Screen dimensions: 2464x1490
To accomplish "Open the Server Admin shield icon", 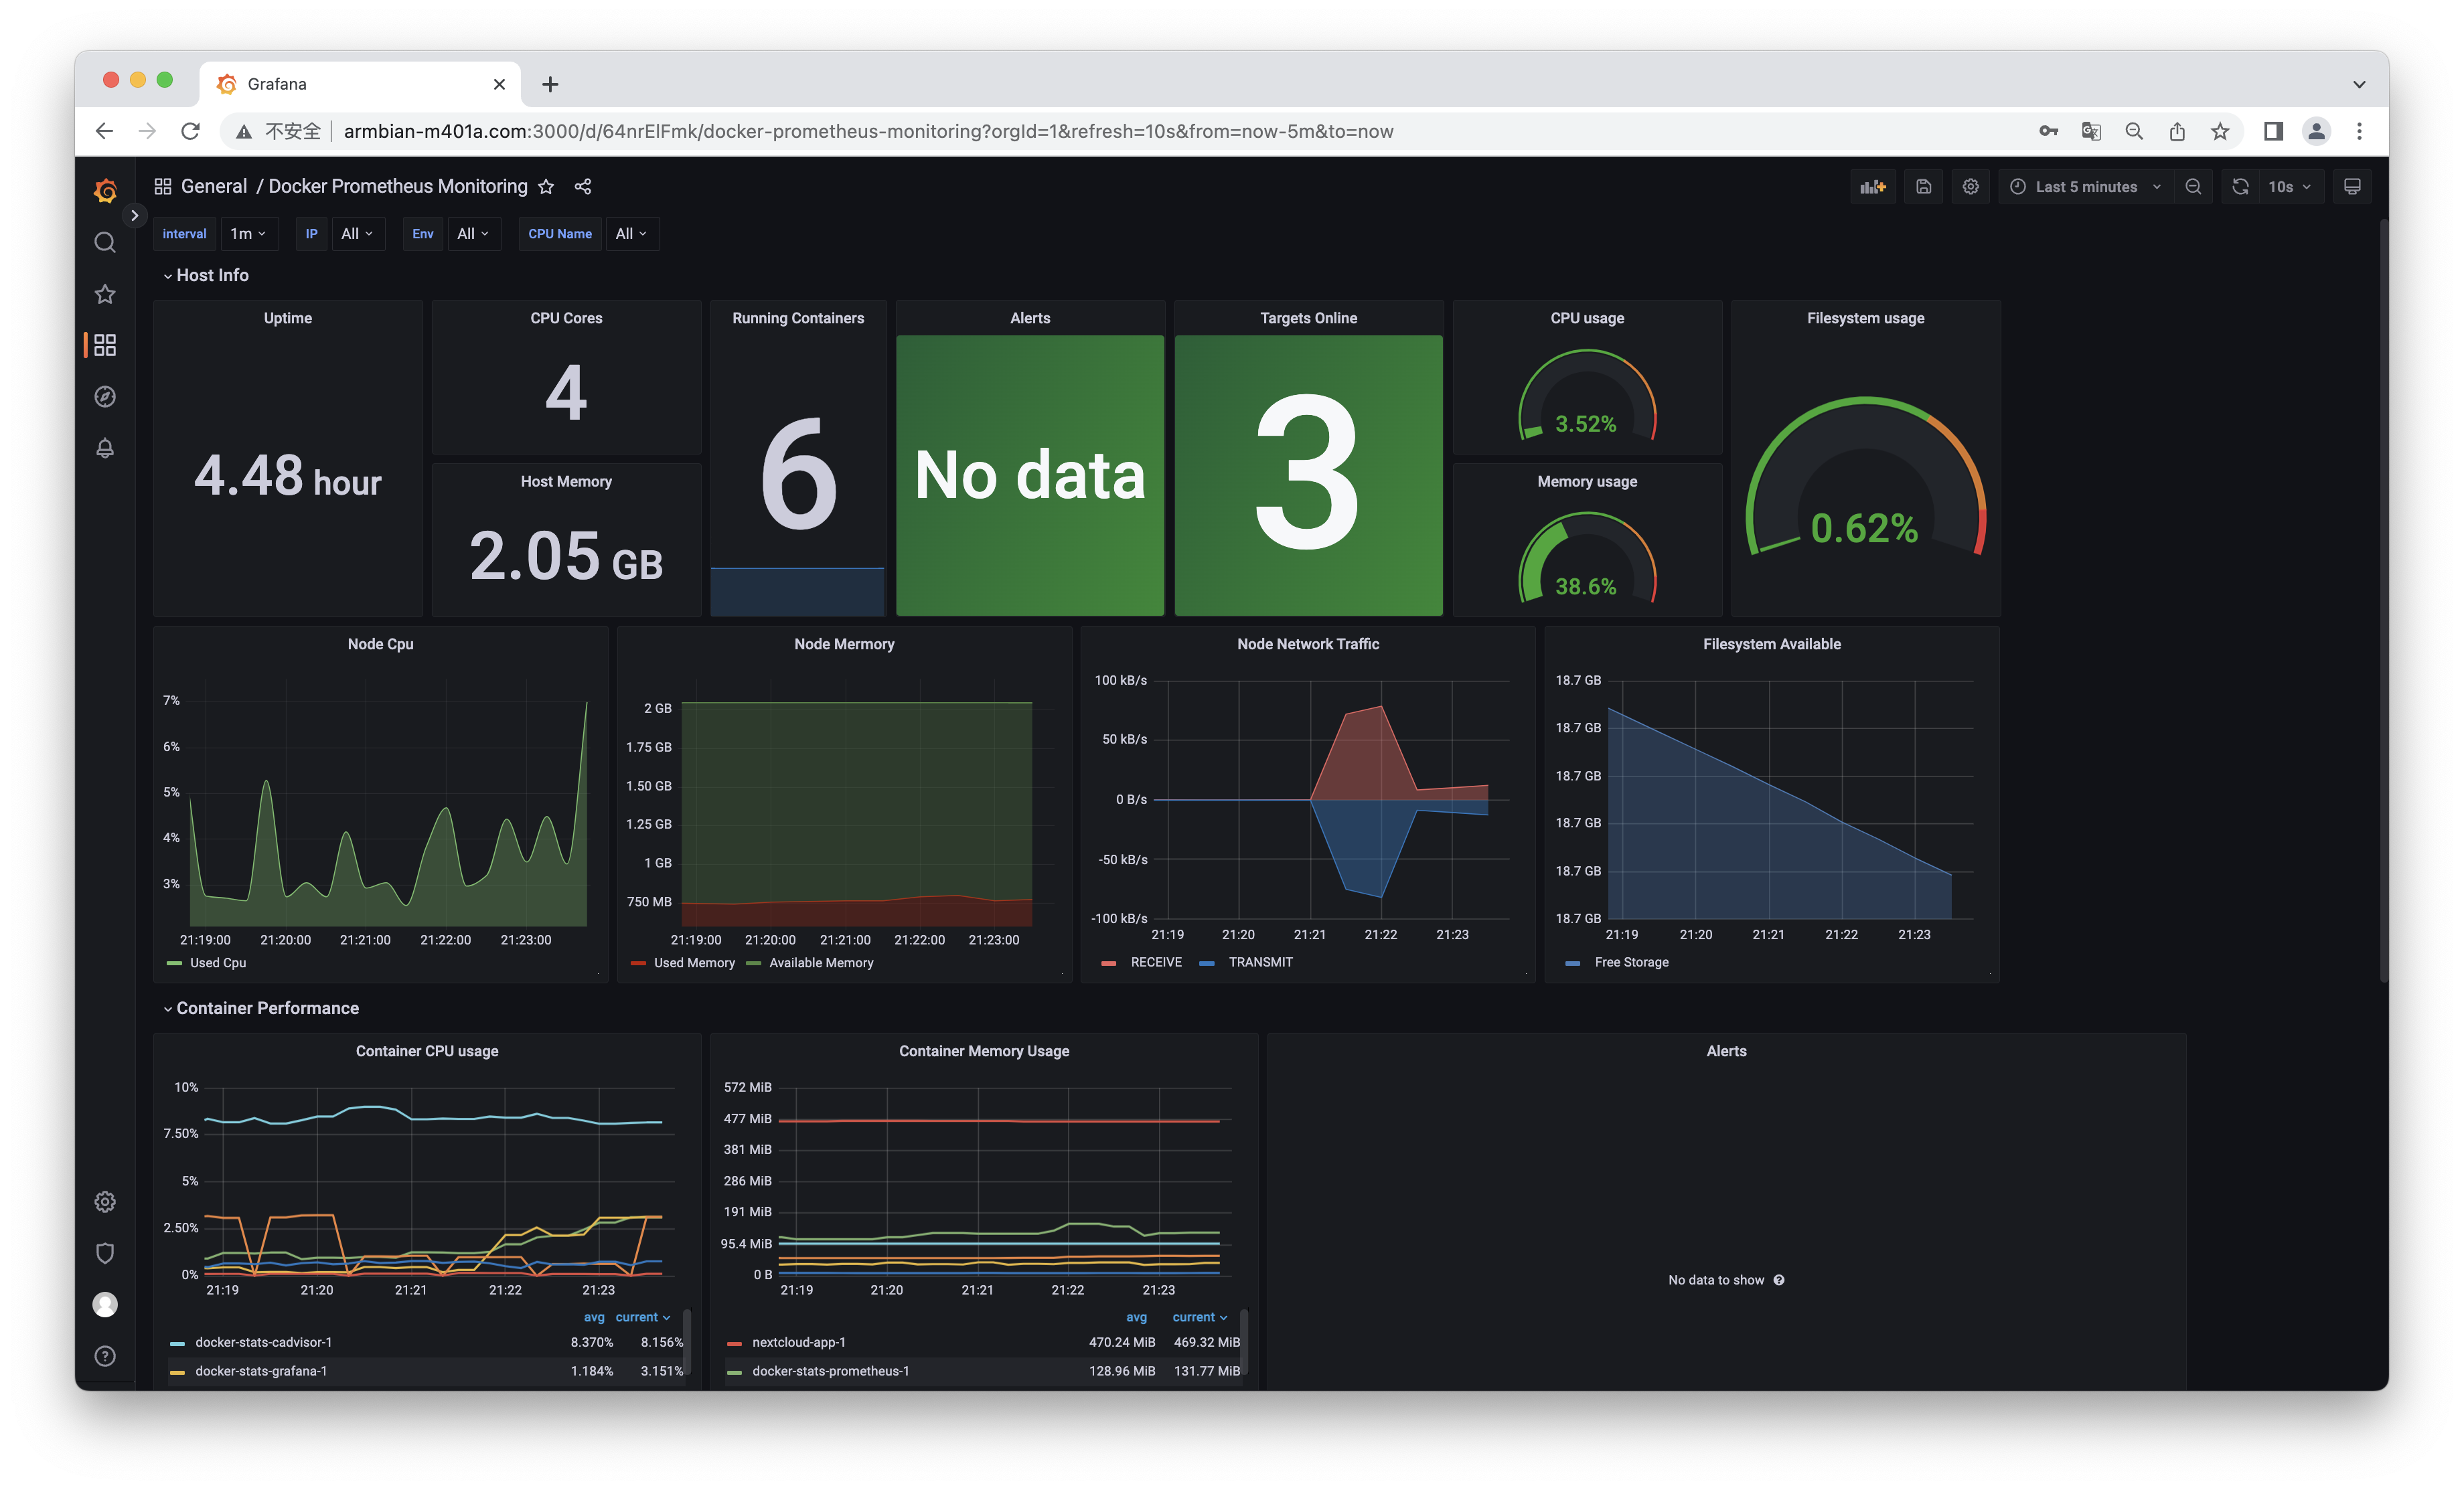I will tap(105, 1253).
